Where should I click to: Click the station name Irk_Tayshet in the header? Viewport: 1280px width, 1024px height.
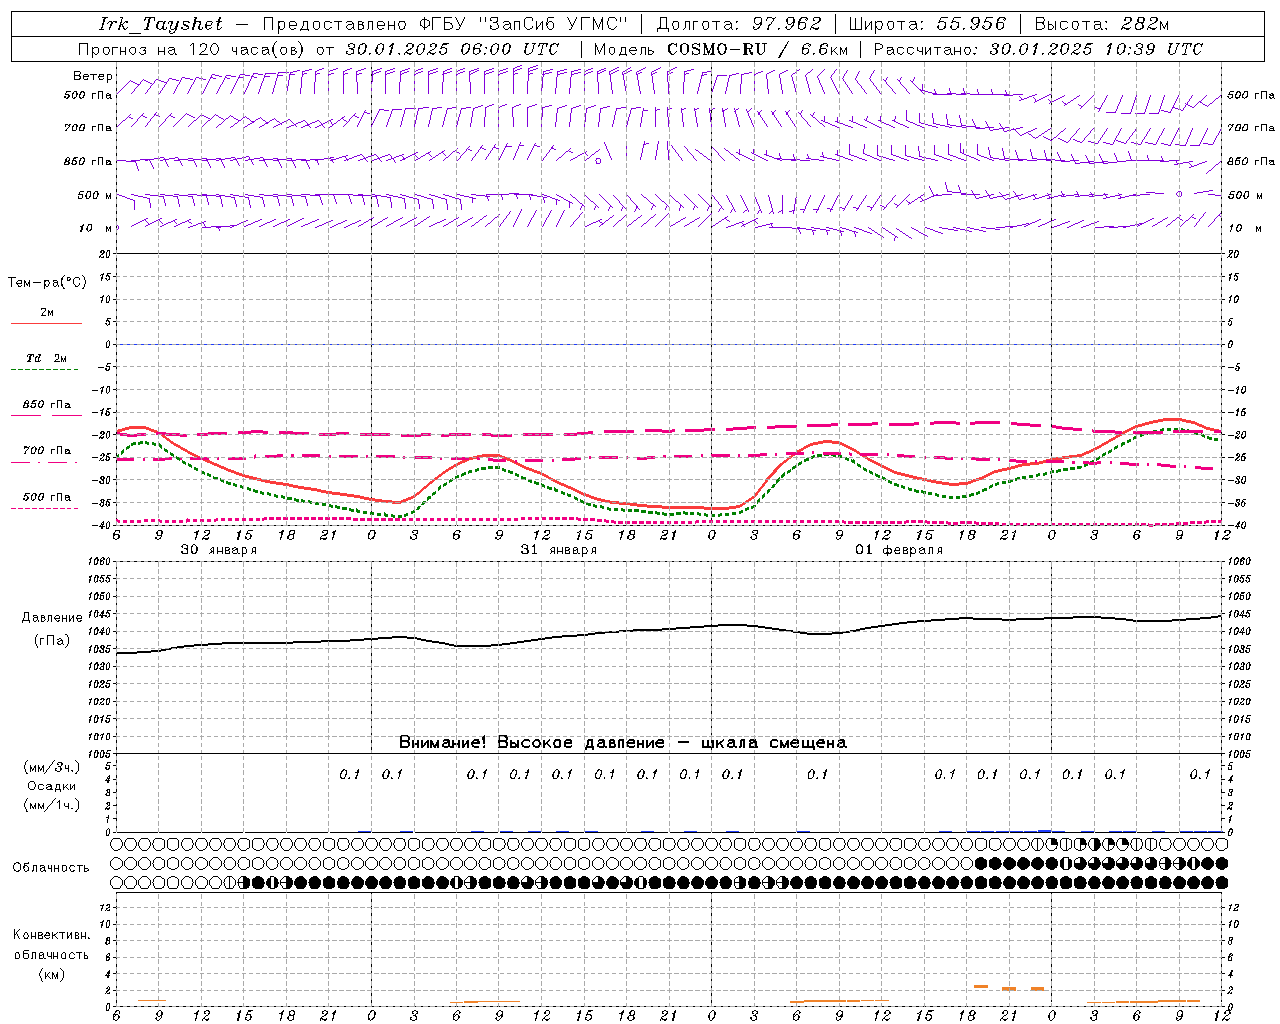tap(161, 24)
